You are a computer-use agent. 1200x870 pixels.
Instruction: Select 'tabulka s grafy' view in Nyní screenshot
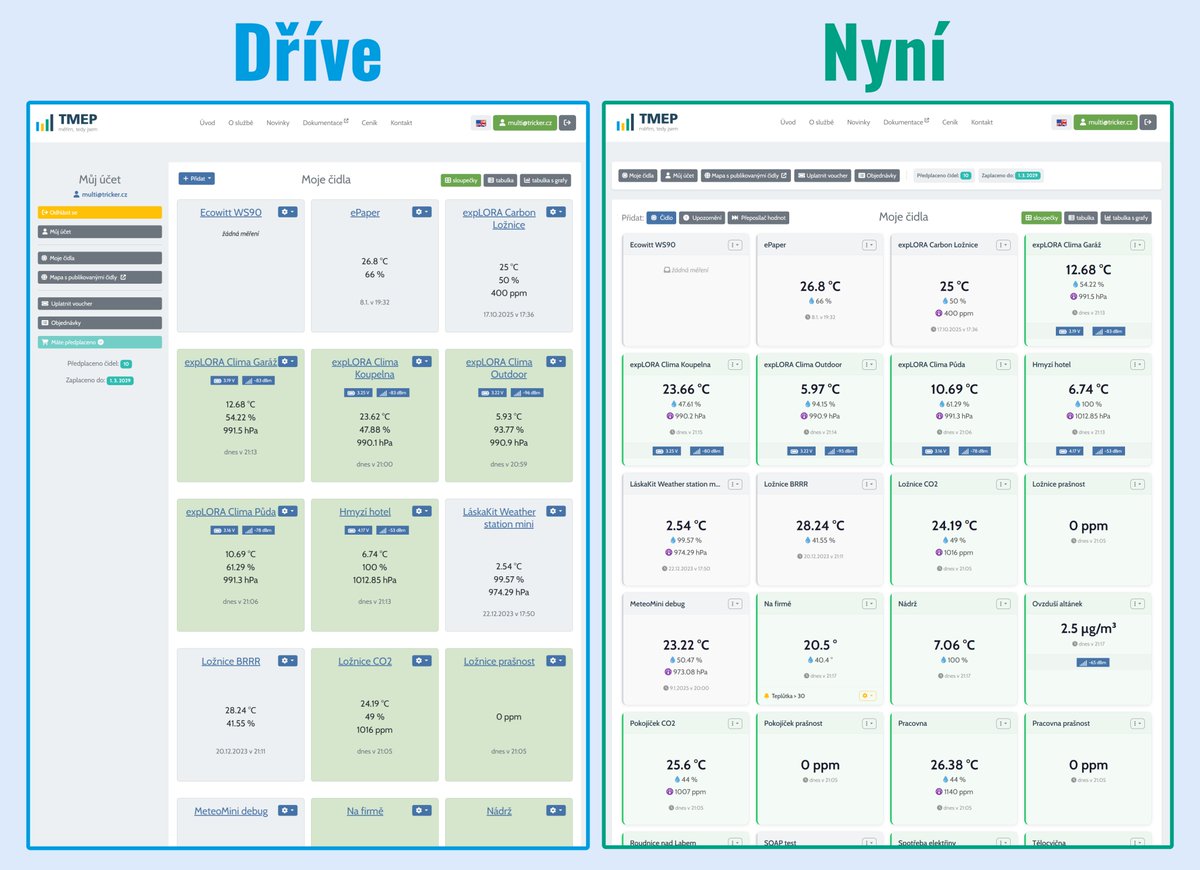(1127, 217)
